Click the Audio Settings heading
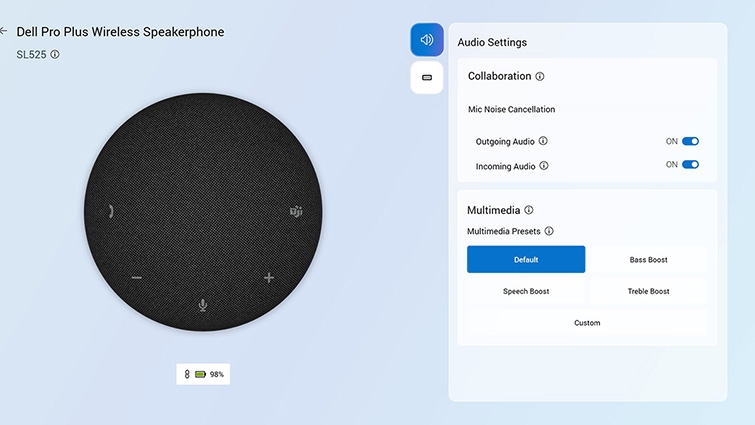This screenshot has width=755, height=425. (492, 42)
